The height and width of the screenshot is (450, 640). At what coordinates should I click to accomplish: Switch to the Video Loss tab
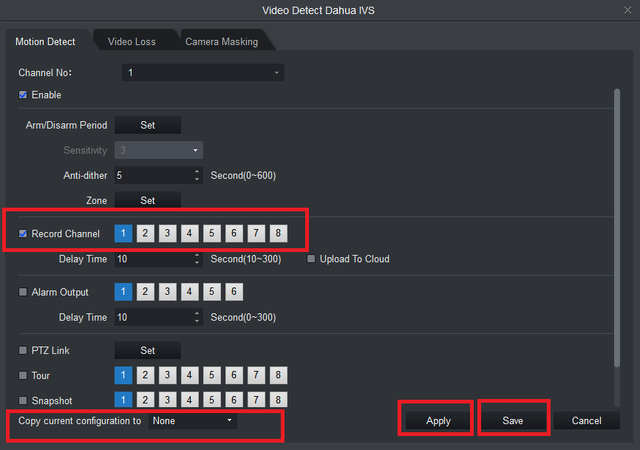coord(132,41)
